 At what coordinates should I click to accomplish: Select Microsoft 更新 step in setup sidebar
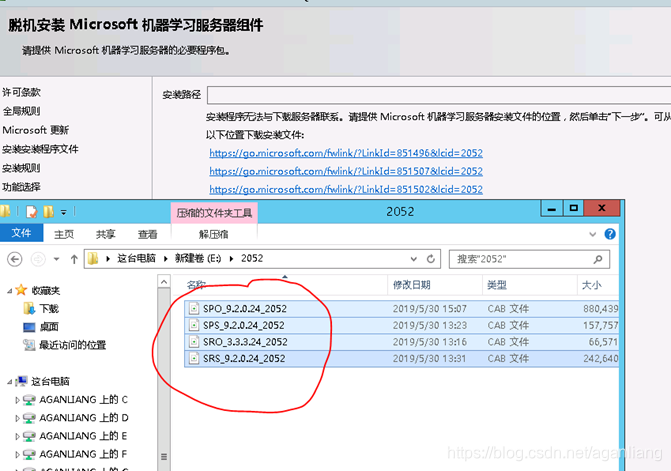pyautogui.click(x=36, y=130)
